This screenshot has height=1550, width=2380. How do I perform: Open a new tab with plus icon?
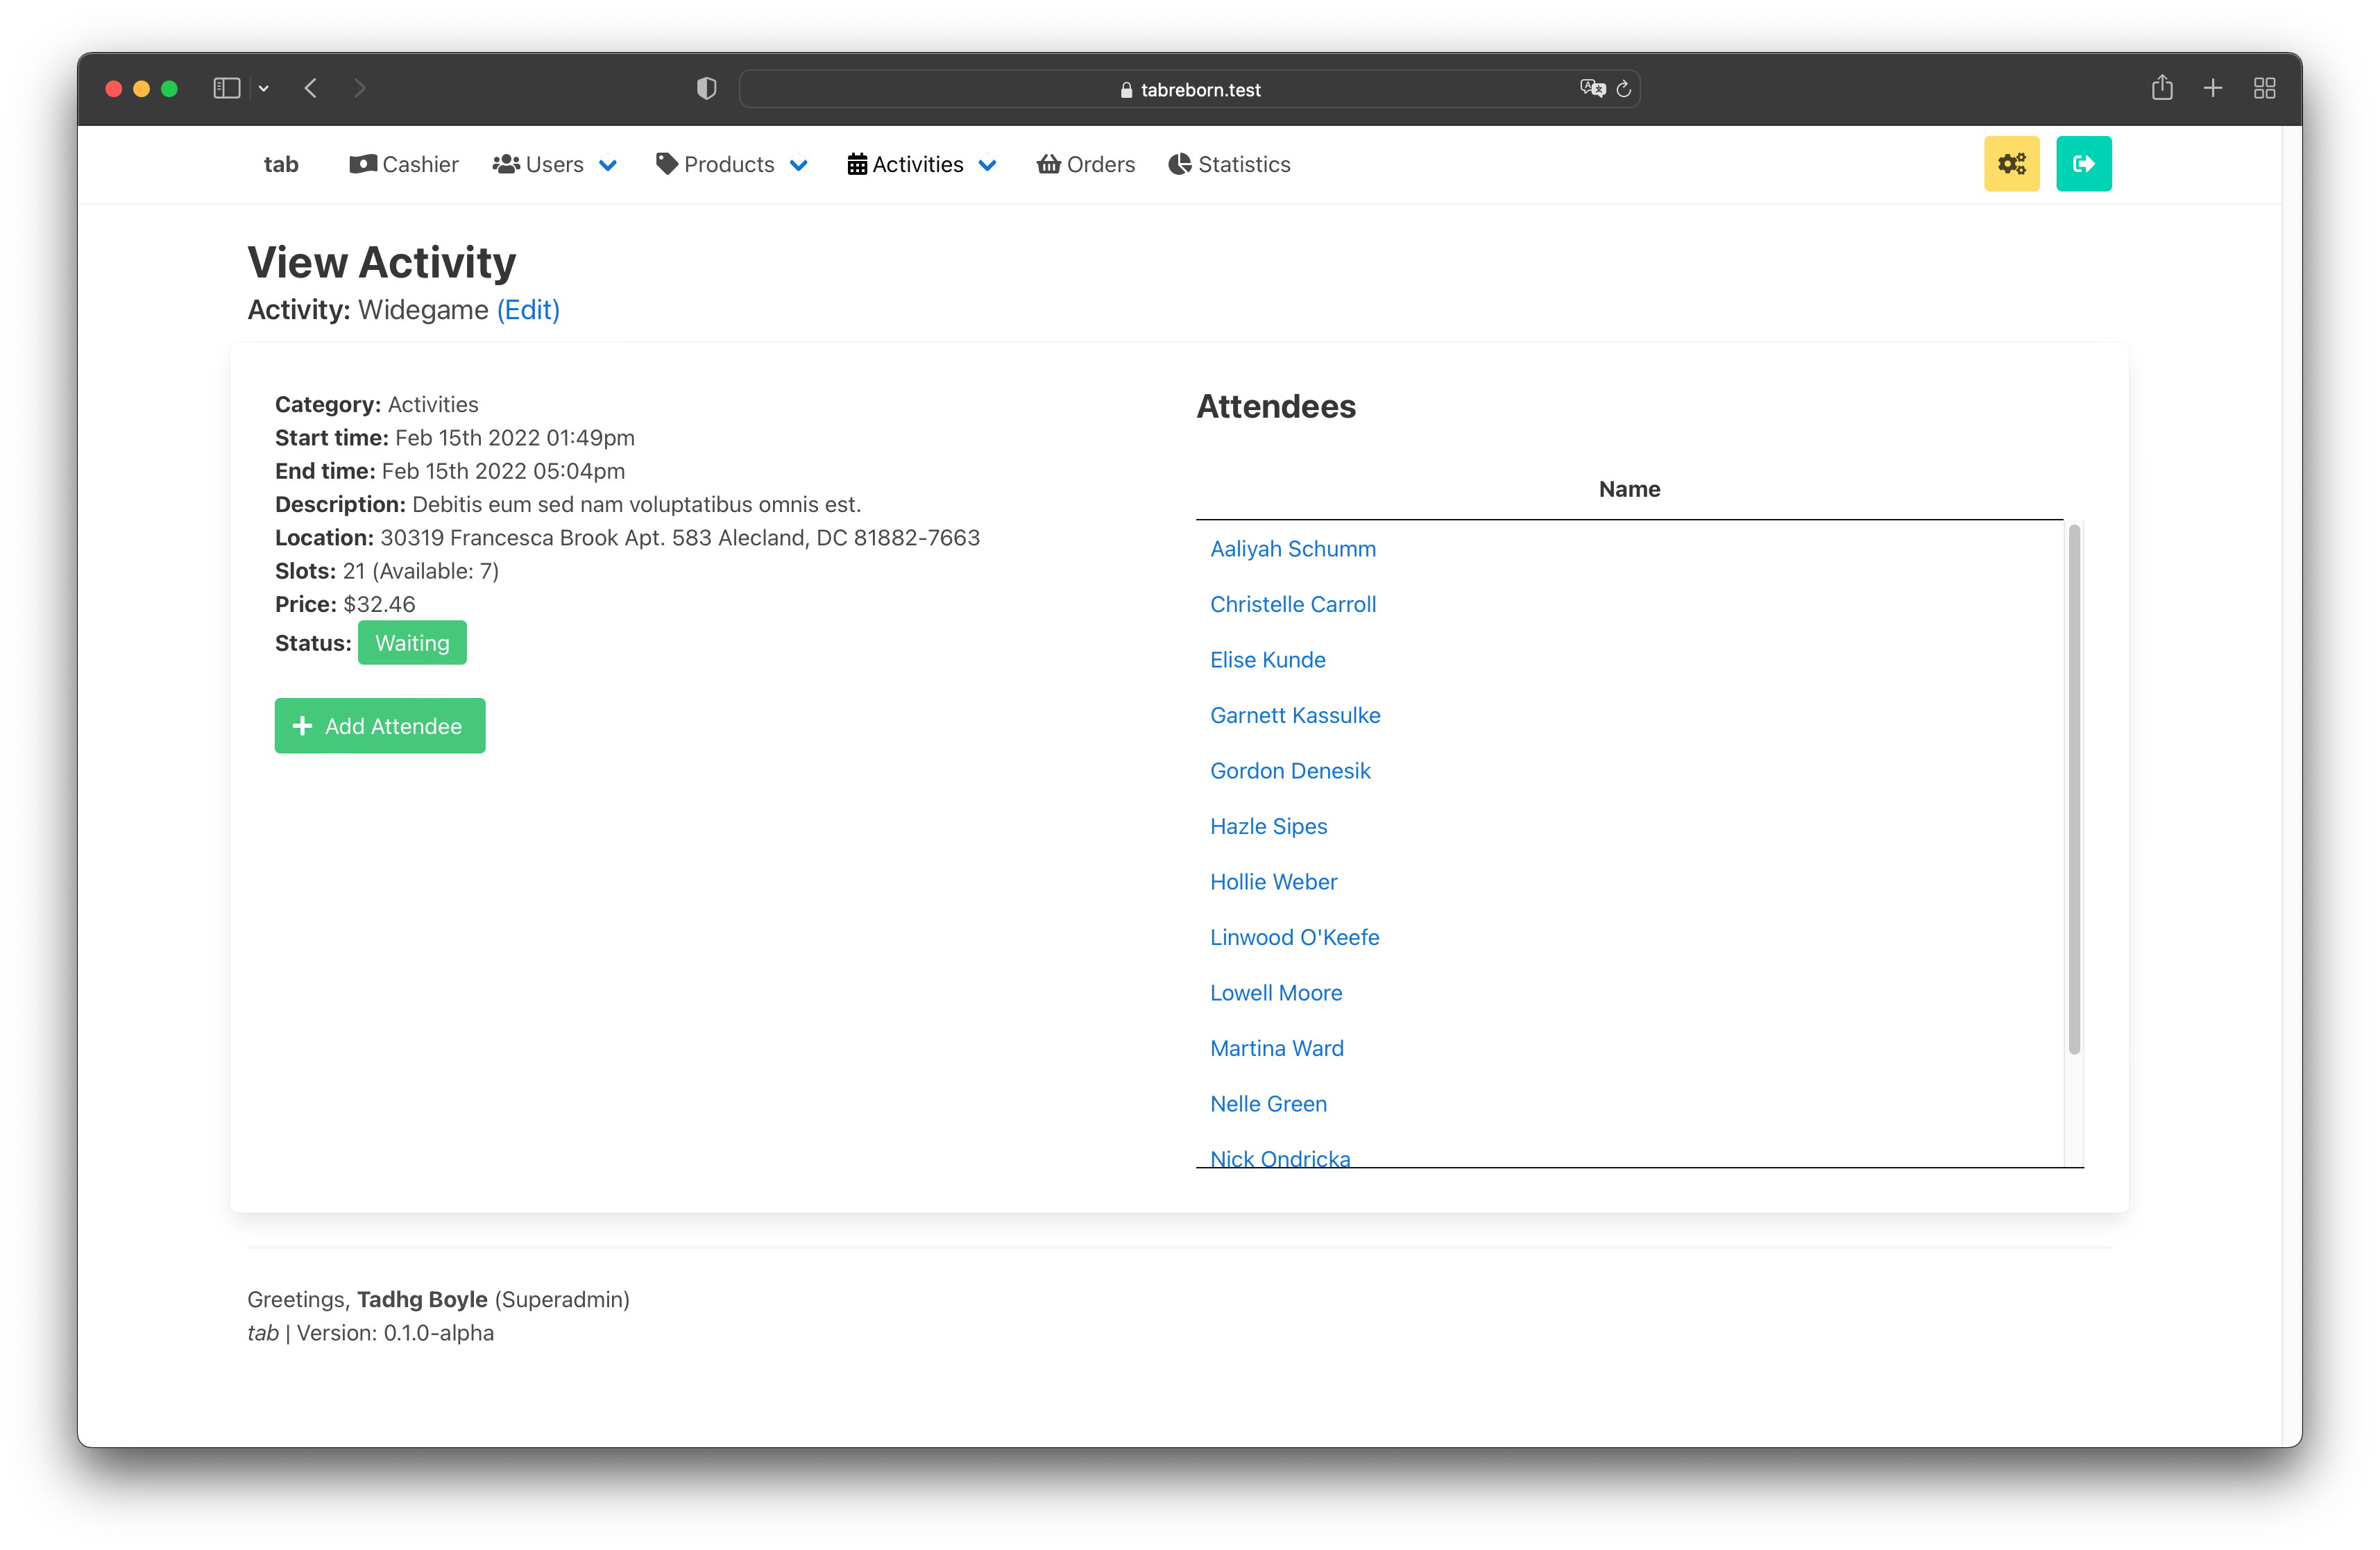pos(2213,89)
